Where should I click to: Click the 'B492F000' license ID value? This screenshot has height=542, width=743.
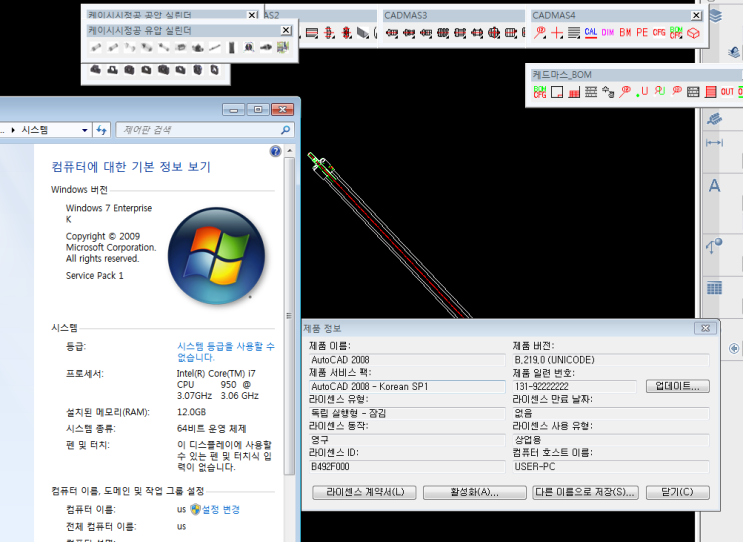330,467
